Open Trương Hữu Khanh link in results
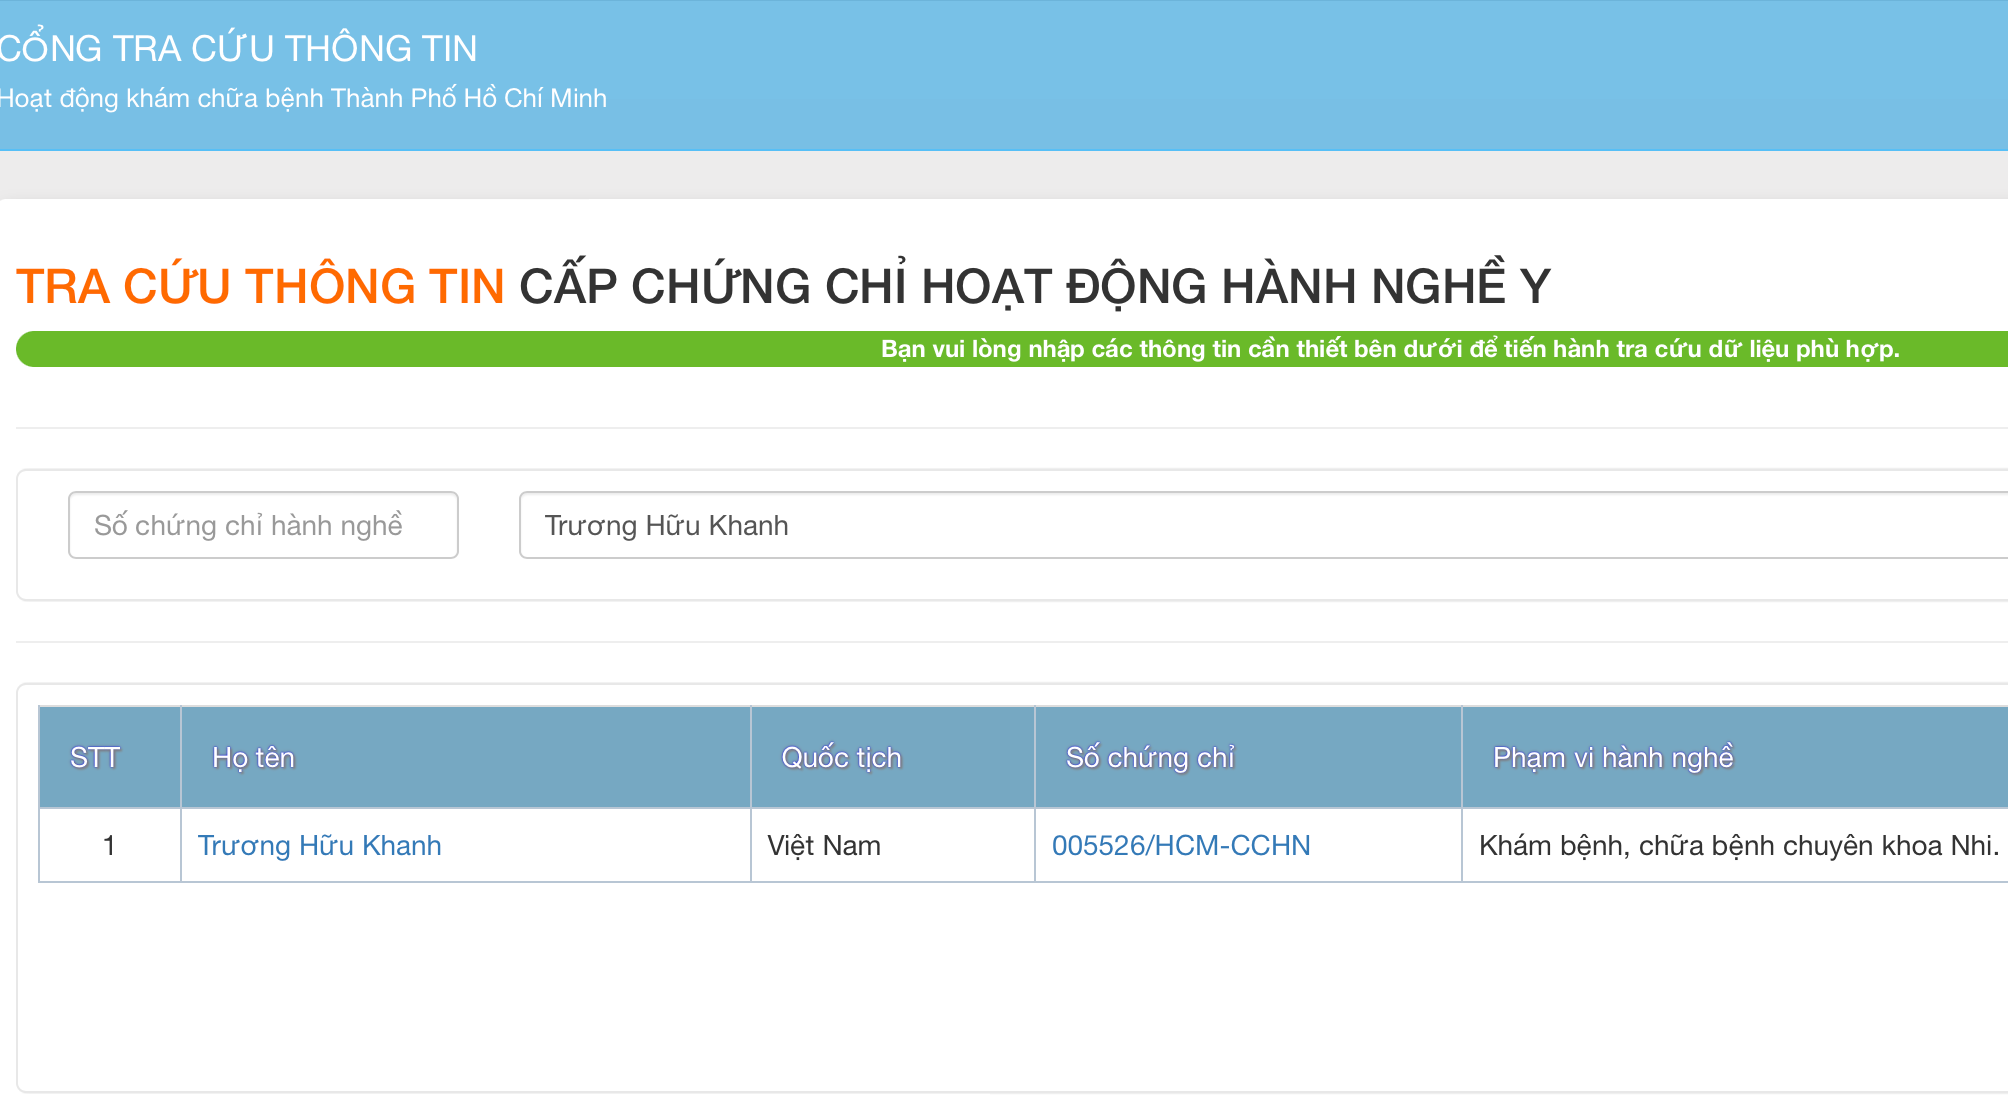 click(x=319, y=846)
